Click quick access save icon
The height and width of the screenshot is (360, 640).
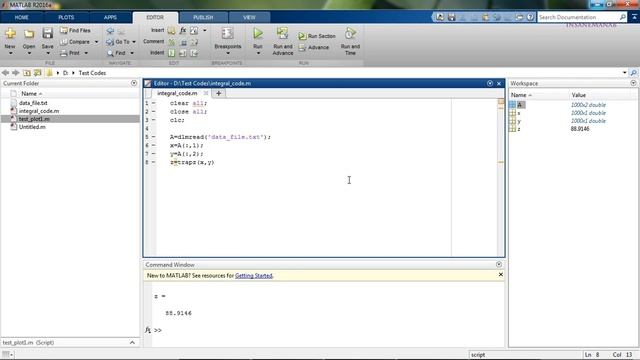click(x=451, y=17)
